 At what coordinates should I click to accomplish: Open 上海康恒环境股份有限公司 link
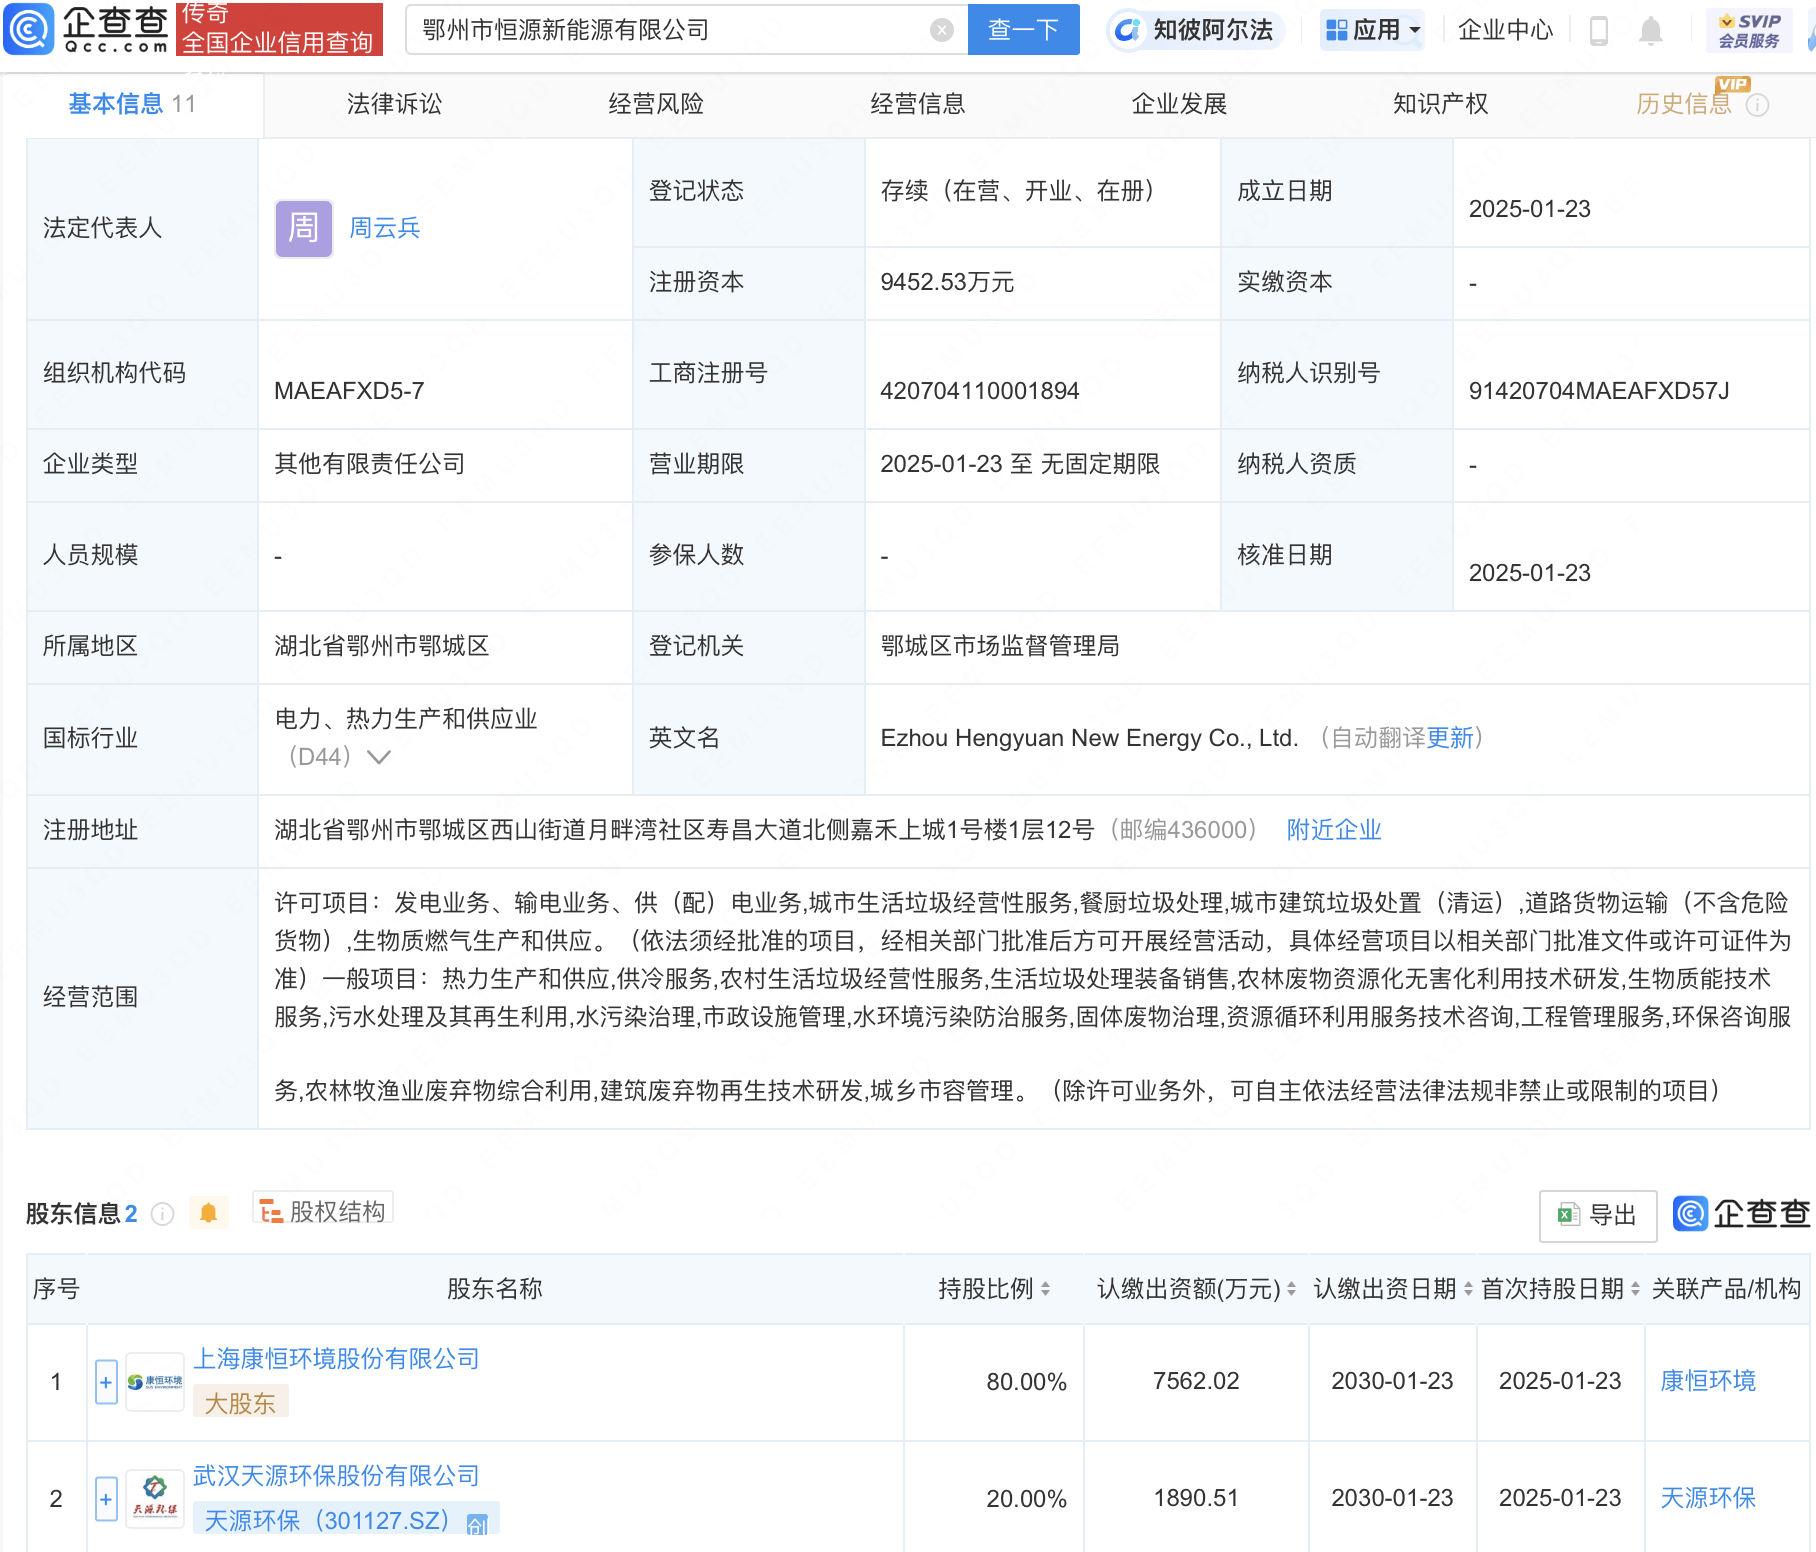336,1359
